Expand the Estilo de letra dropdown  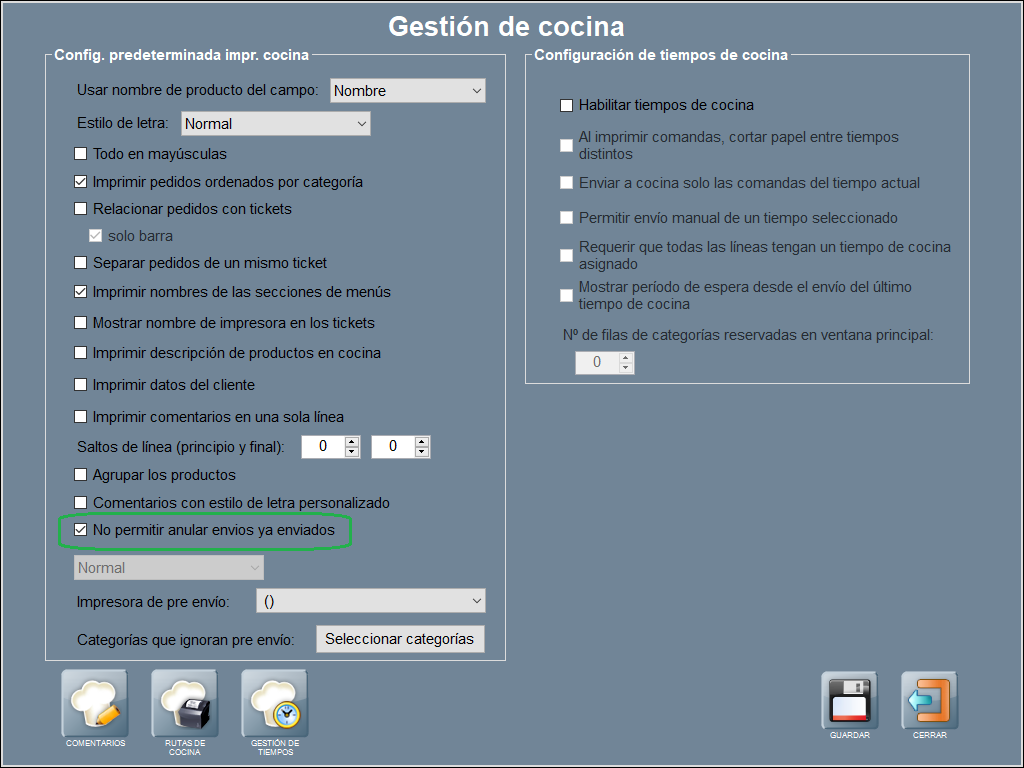click(x=275, y=124)
